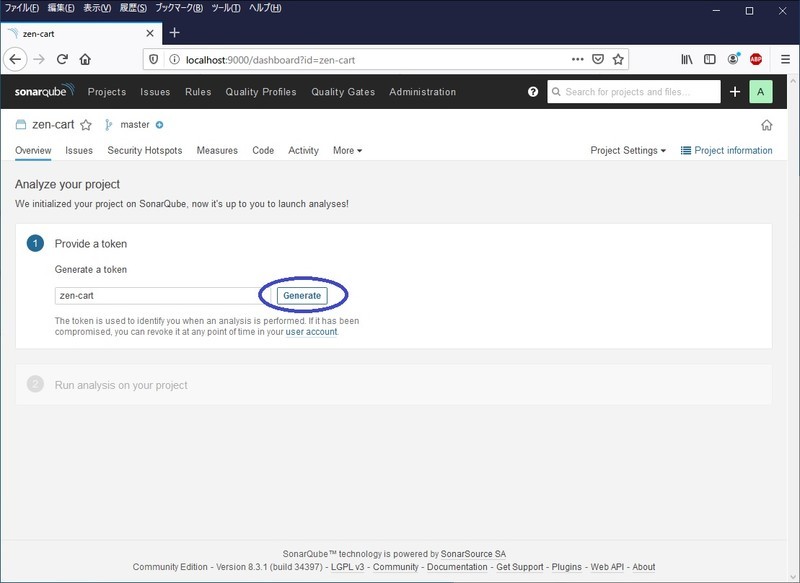The height and width of the screenshot is (583, 800).
Task: Select the project Issues tab
Action: (x=79, y=150)
